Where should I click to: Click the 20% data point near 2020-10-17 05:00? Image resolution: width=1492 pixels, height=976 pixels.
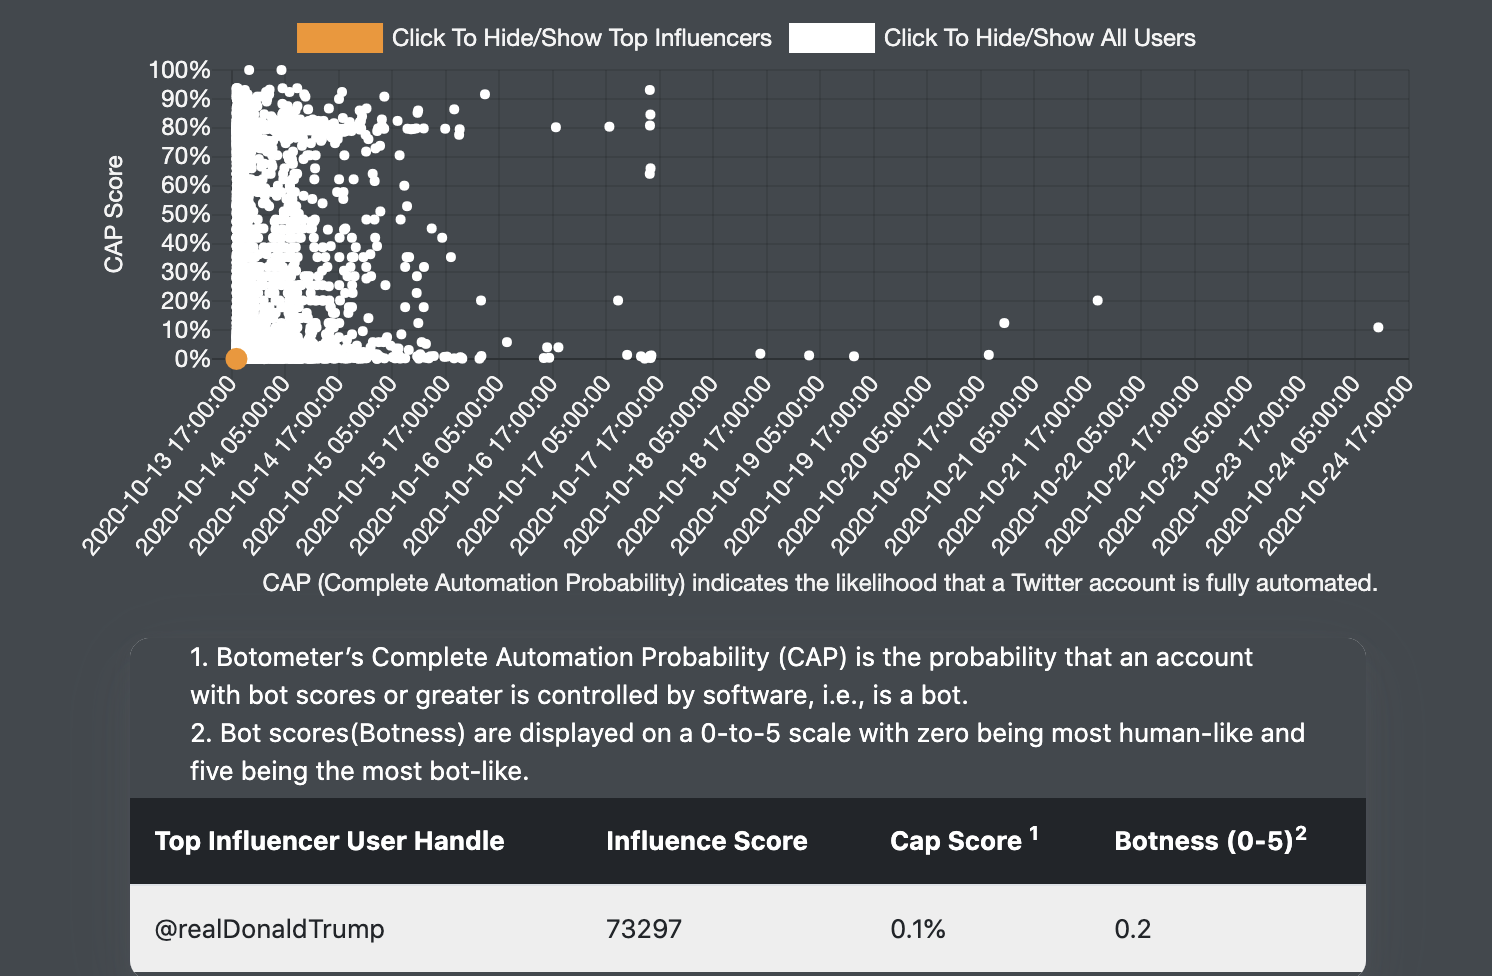pos(618,301)
